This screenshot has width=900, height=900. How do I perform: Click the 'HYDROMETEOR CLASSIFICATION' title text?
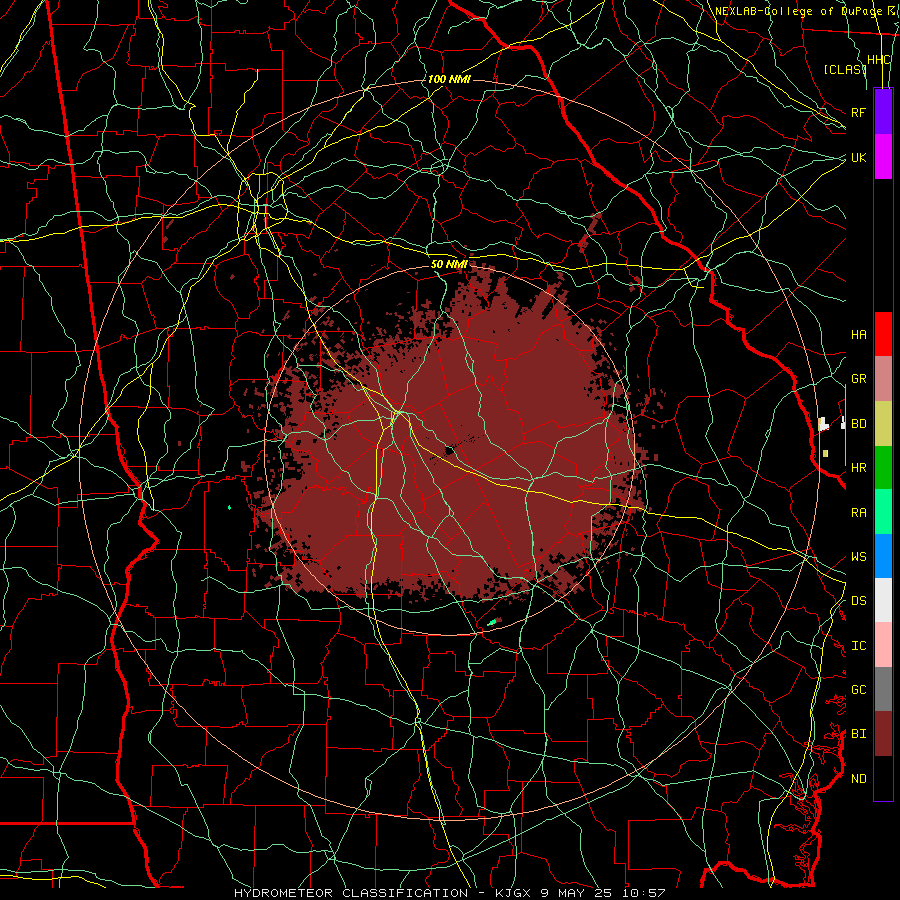[351, 893]
